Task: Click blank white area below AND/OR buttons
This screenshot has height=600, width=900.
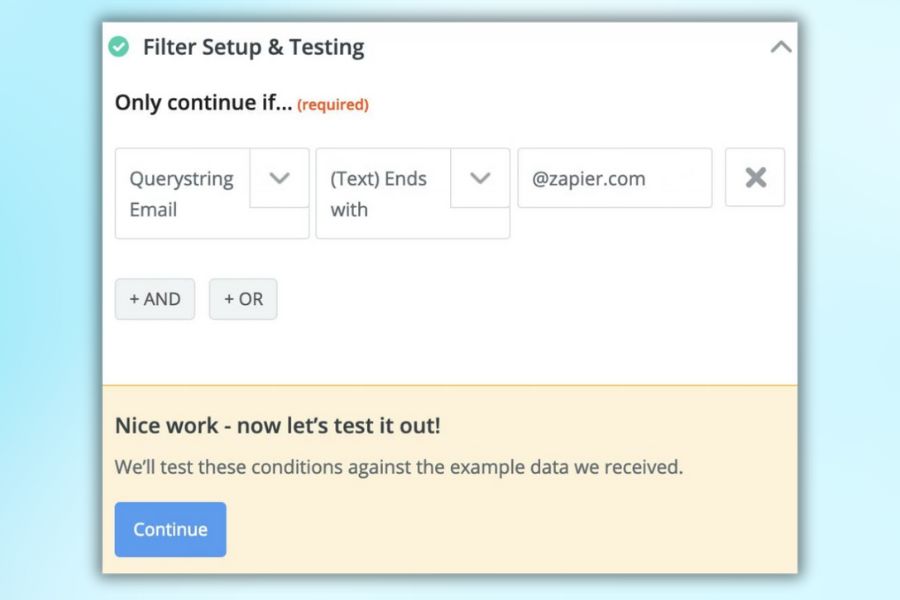Action: pos(450,352)
